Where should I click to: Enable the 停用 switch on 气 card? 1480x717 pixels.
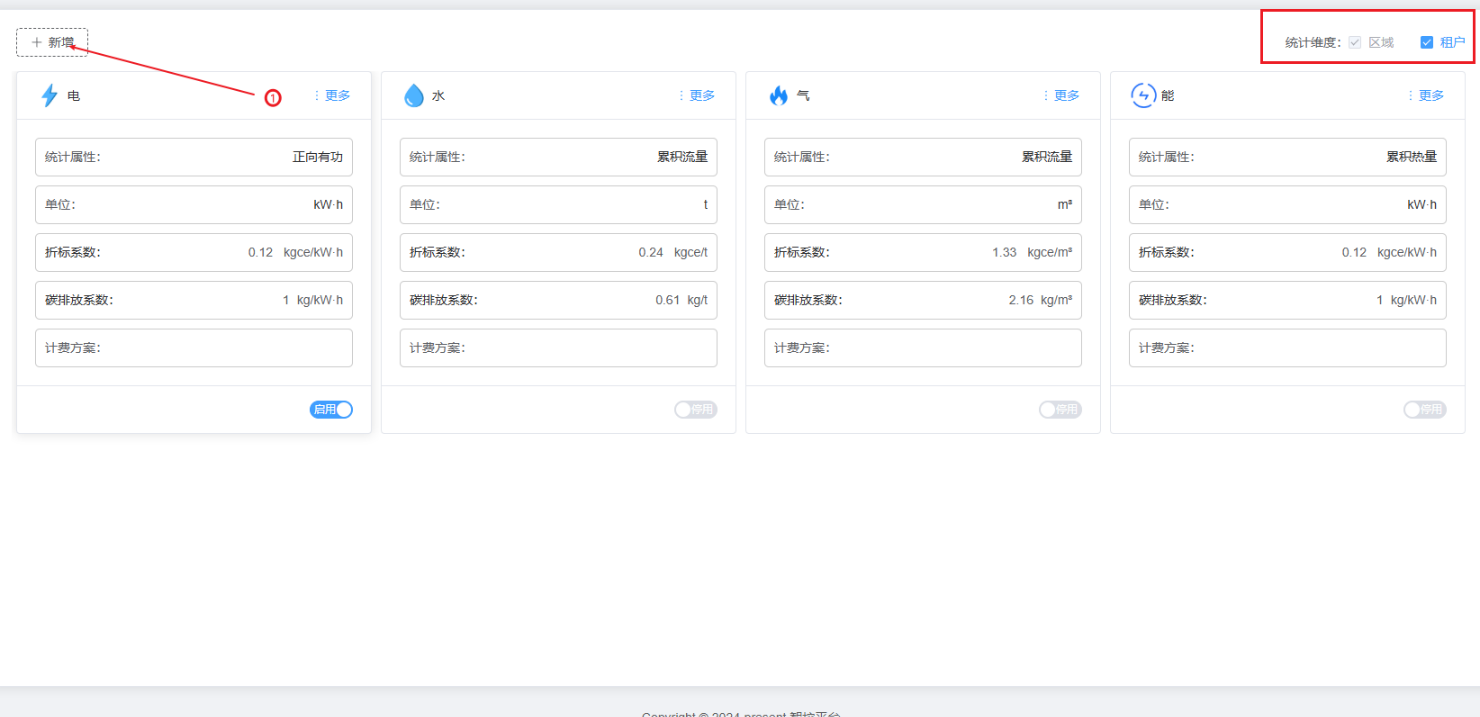click(1060, 409)
